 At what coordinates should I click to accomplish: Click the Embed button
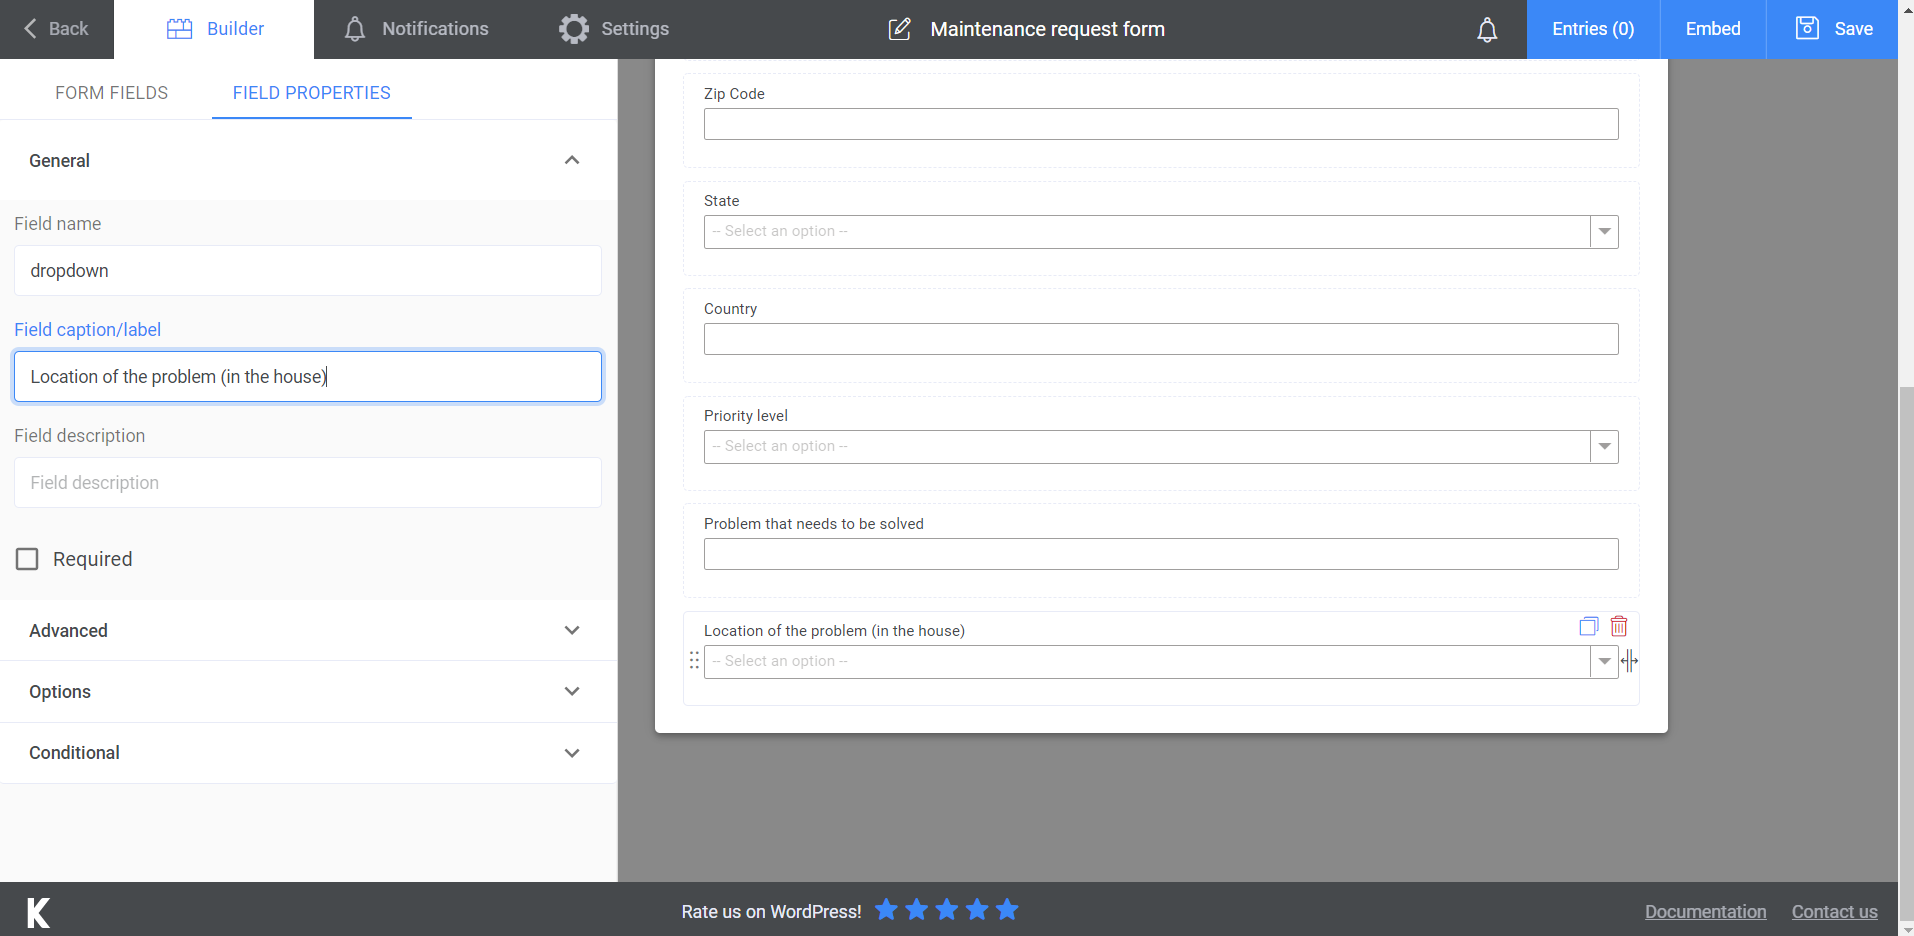pos(1712,29)
